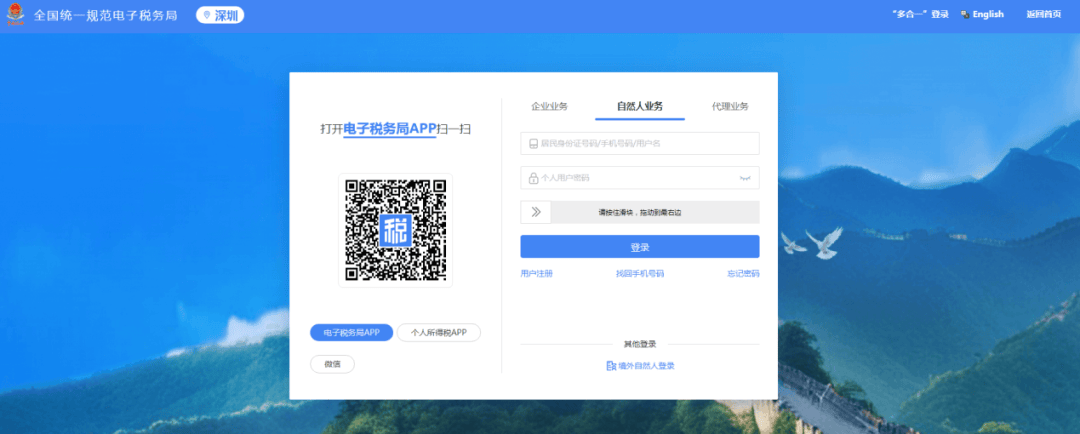Click the 用户注册 link
This screenshot has width=1080, height=434.
[536, 273]
